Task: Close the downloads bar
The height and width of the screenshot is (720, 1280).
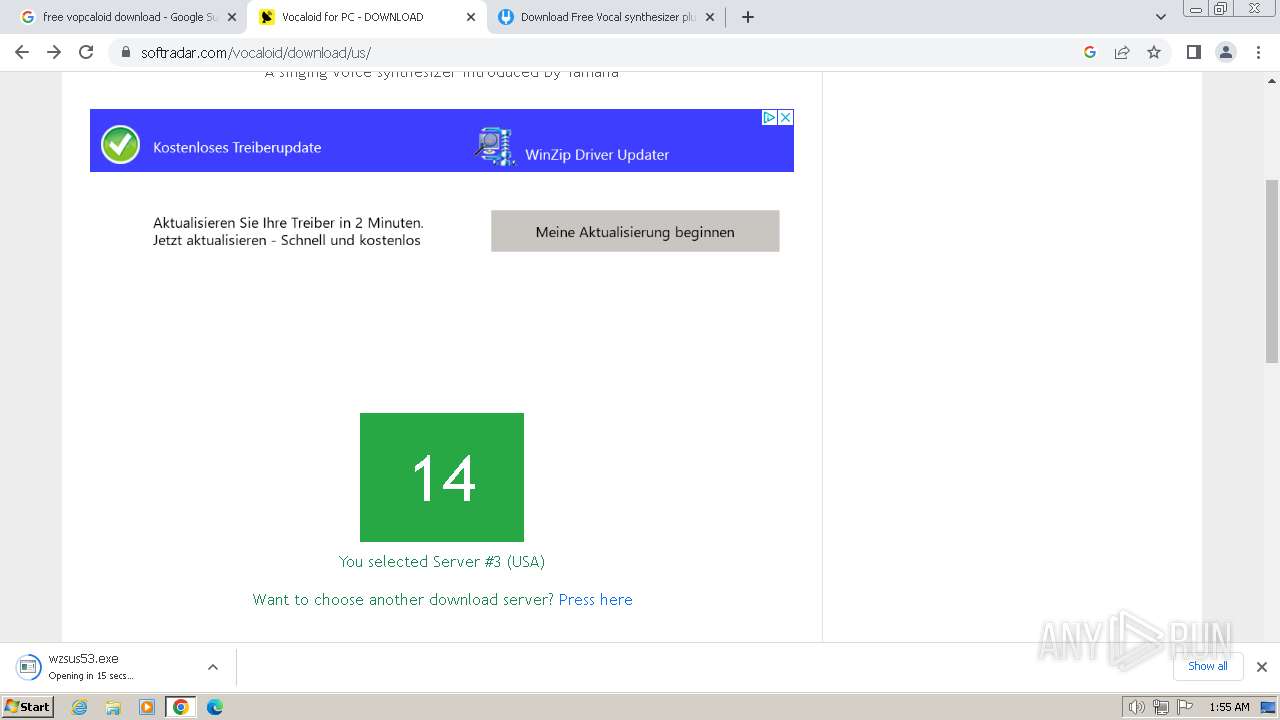Action: pos(1262,667)
